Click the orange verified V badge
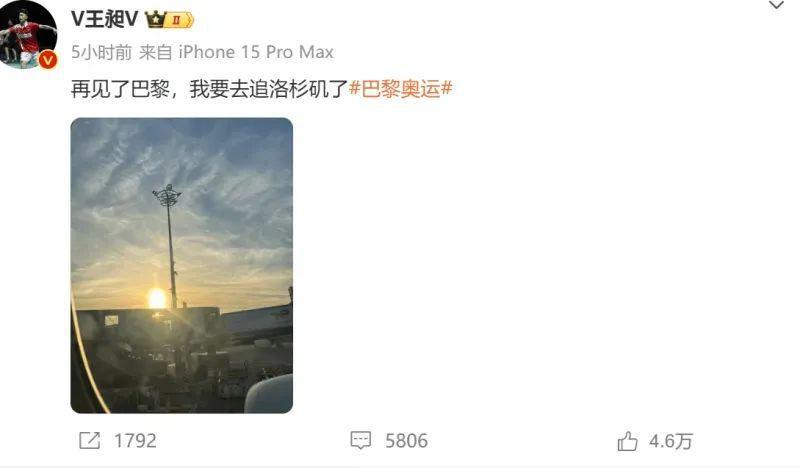Screen dimensions: 800x468 pyautogui.click(x=48, y=60)
